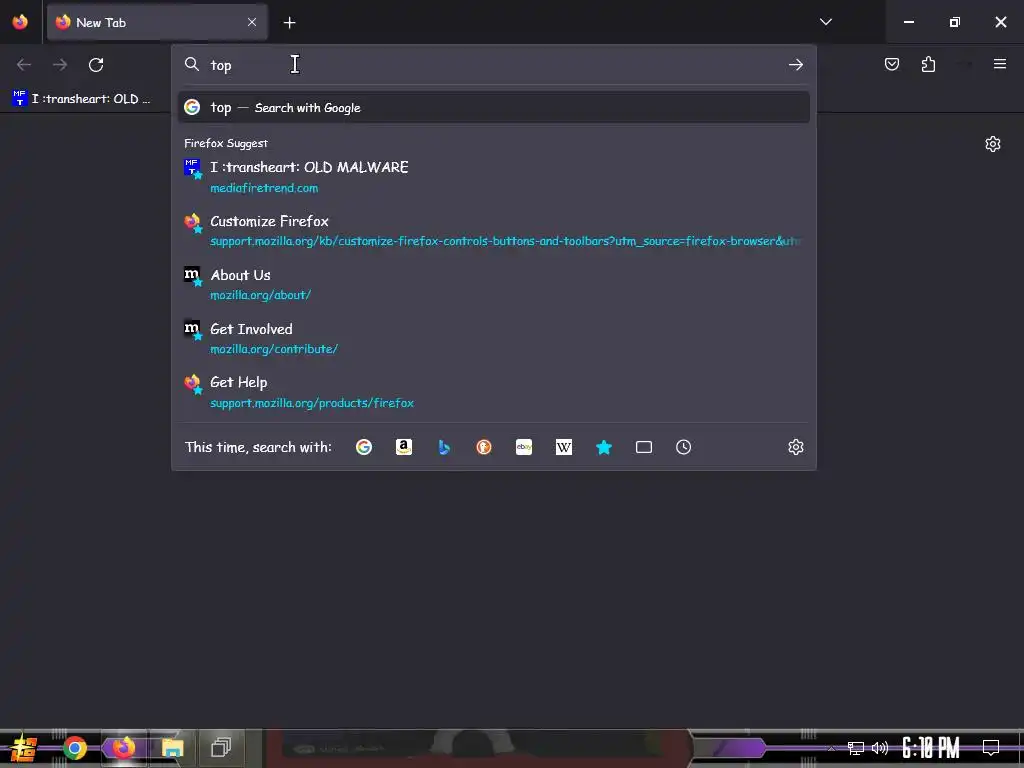Open the network icon in system tray
This screenshot has width=1024, height=768.
click(856, 748)
